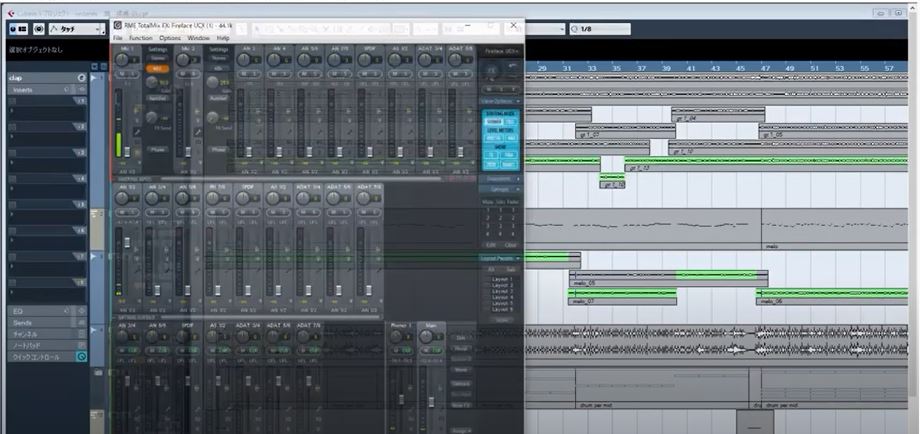Click the Main output fader handle

coord(431,402)
